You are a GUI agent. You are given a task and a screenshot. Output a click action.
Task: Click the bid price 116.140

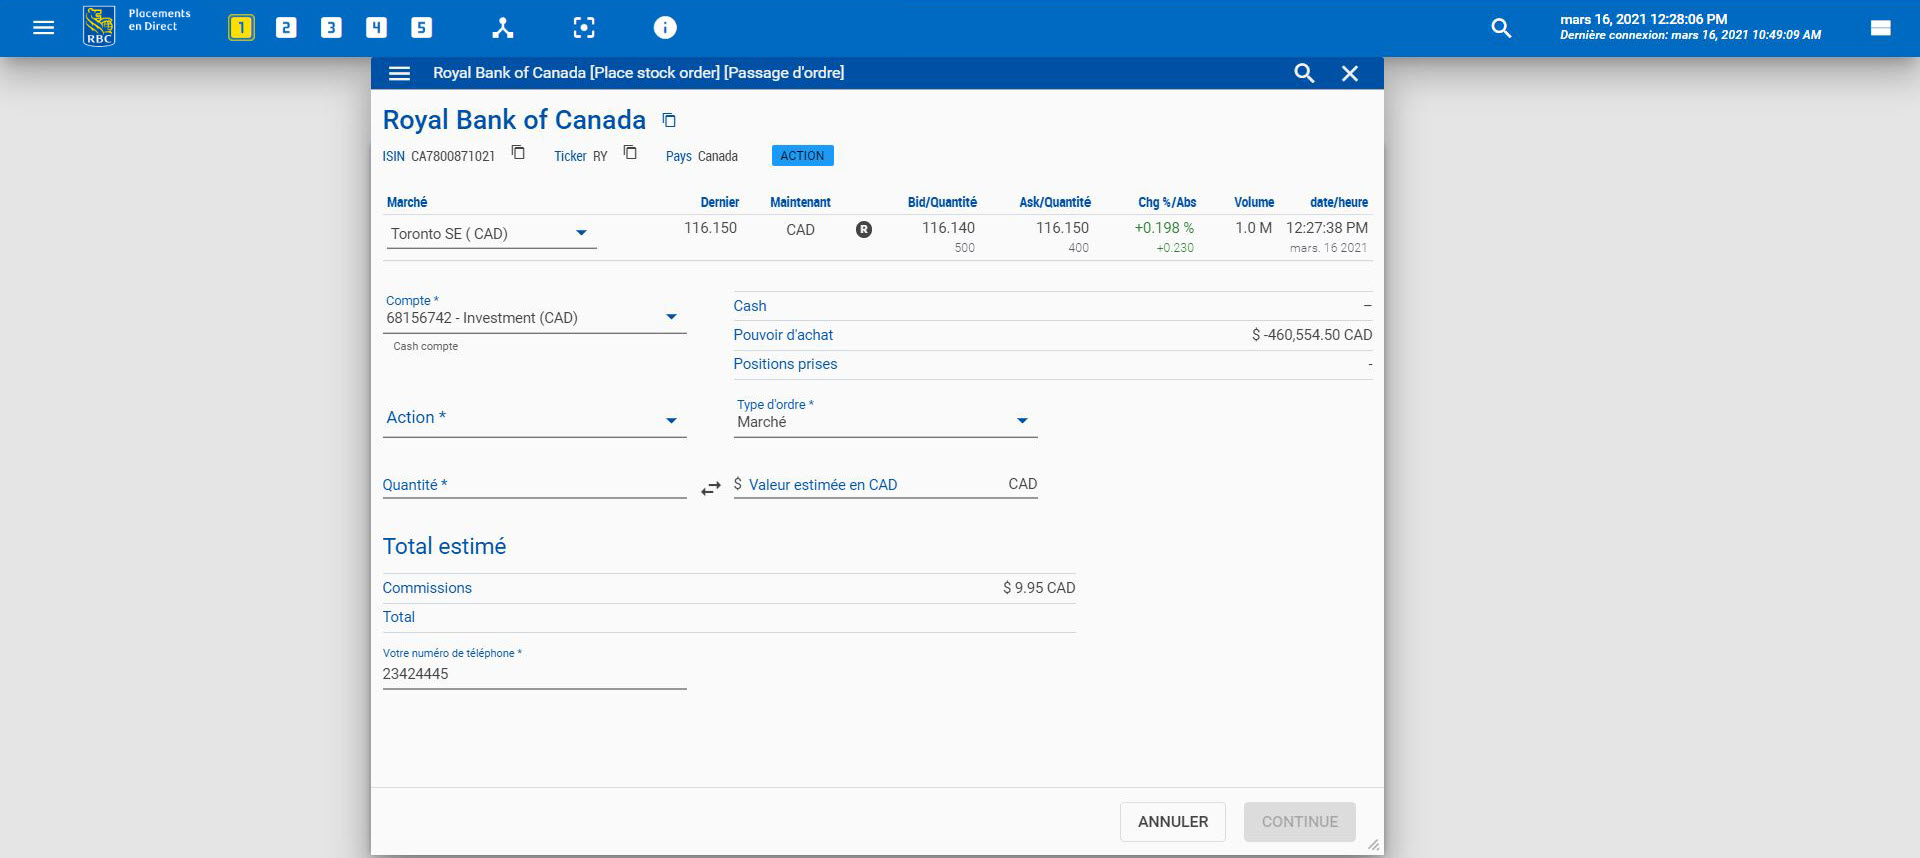[x=948, y=228]
